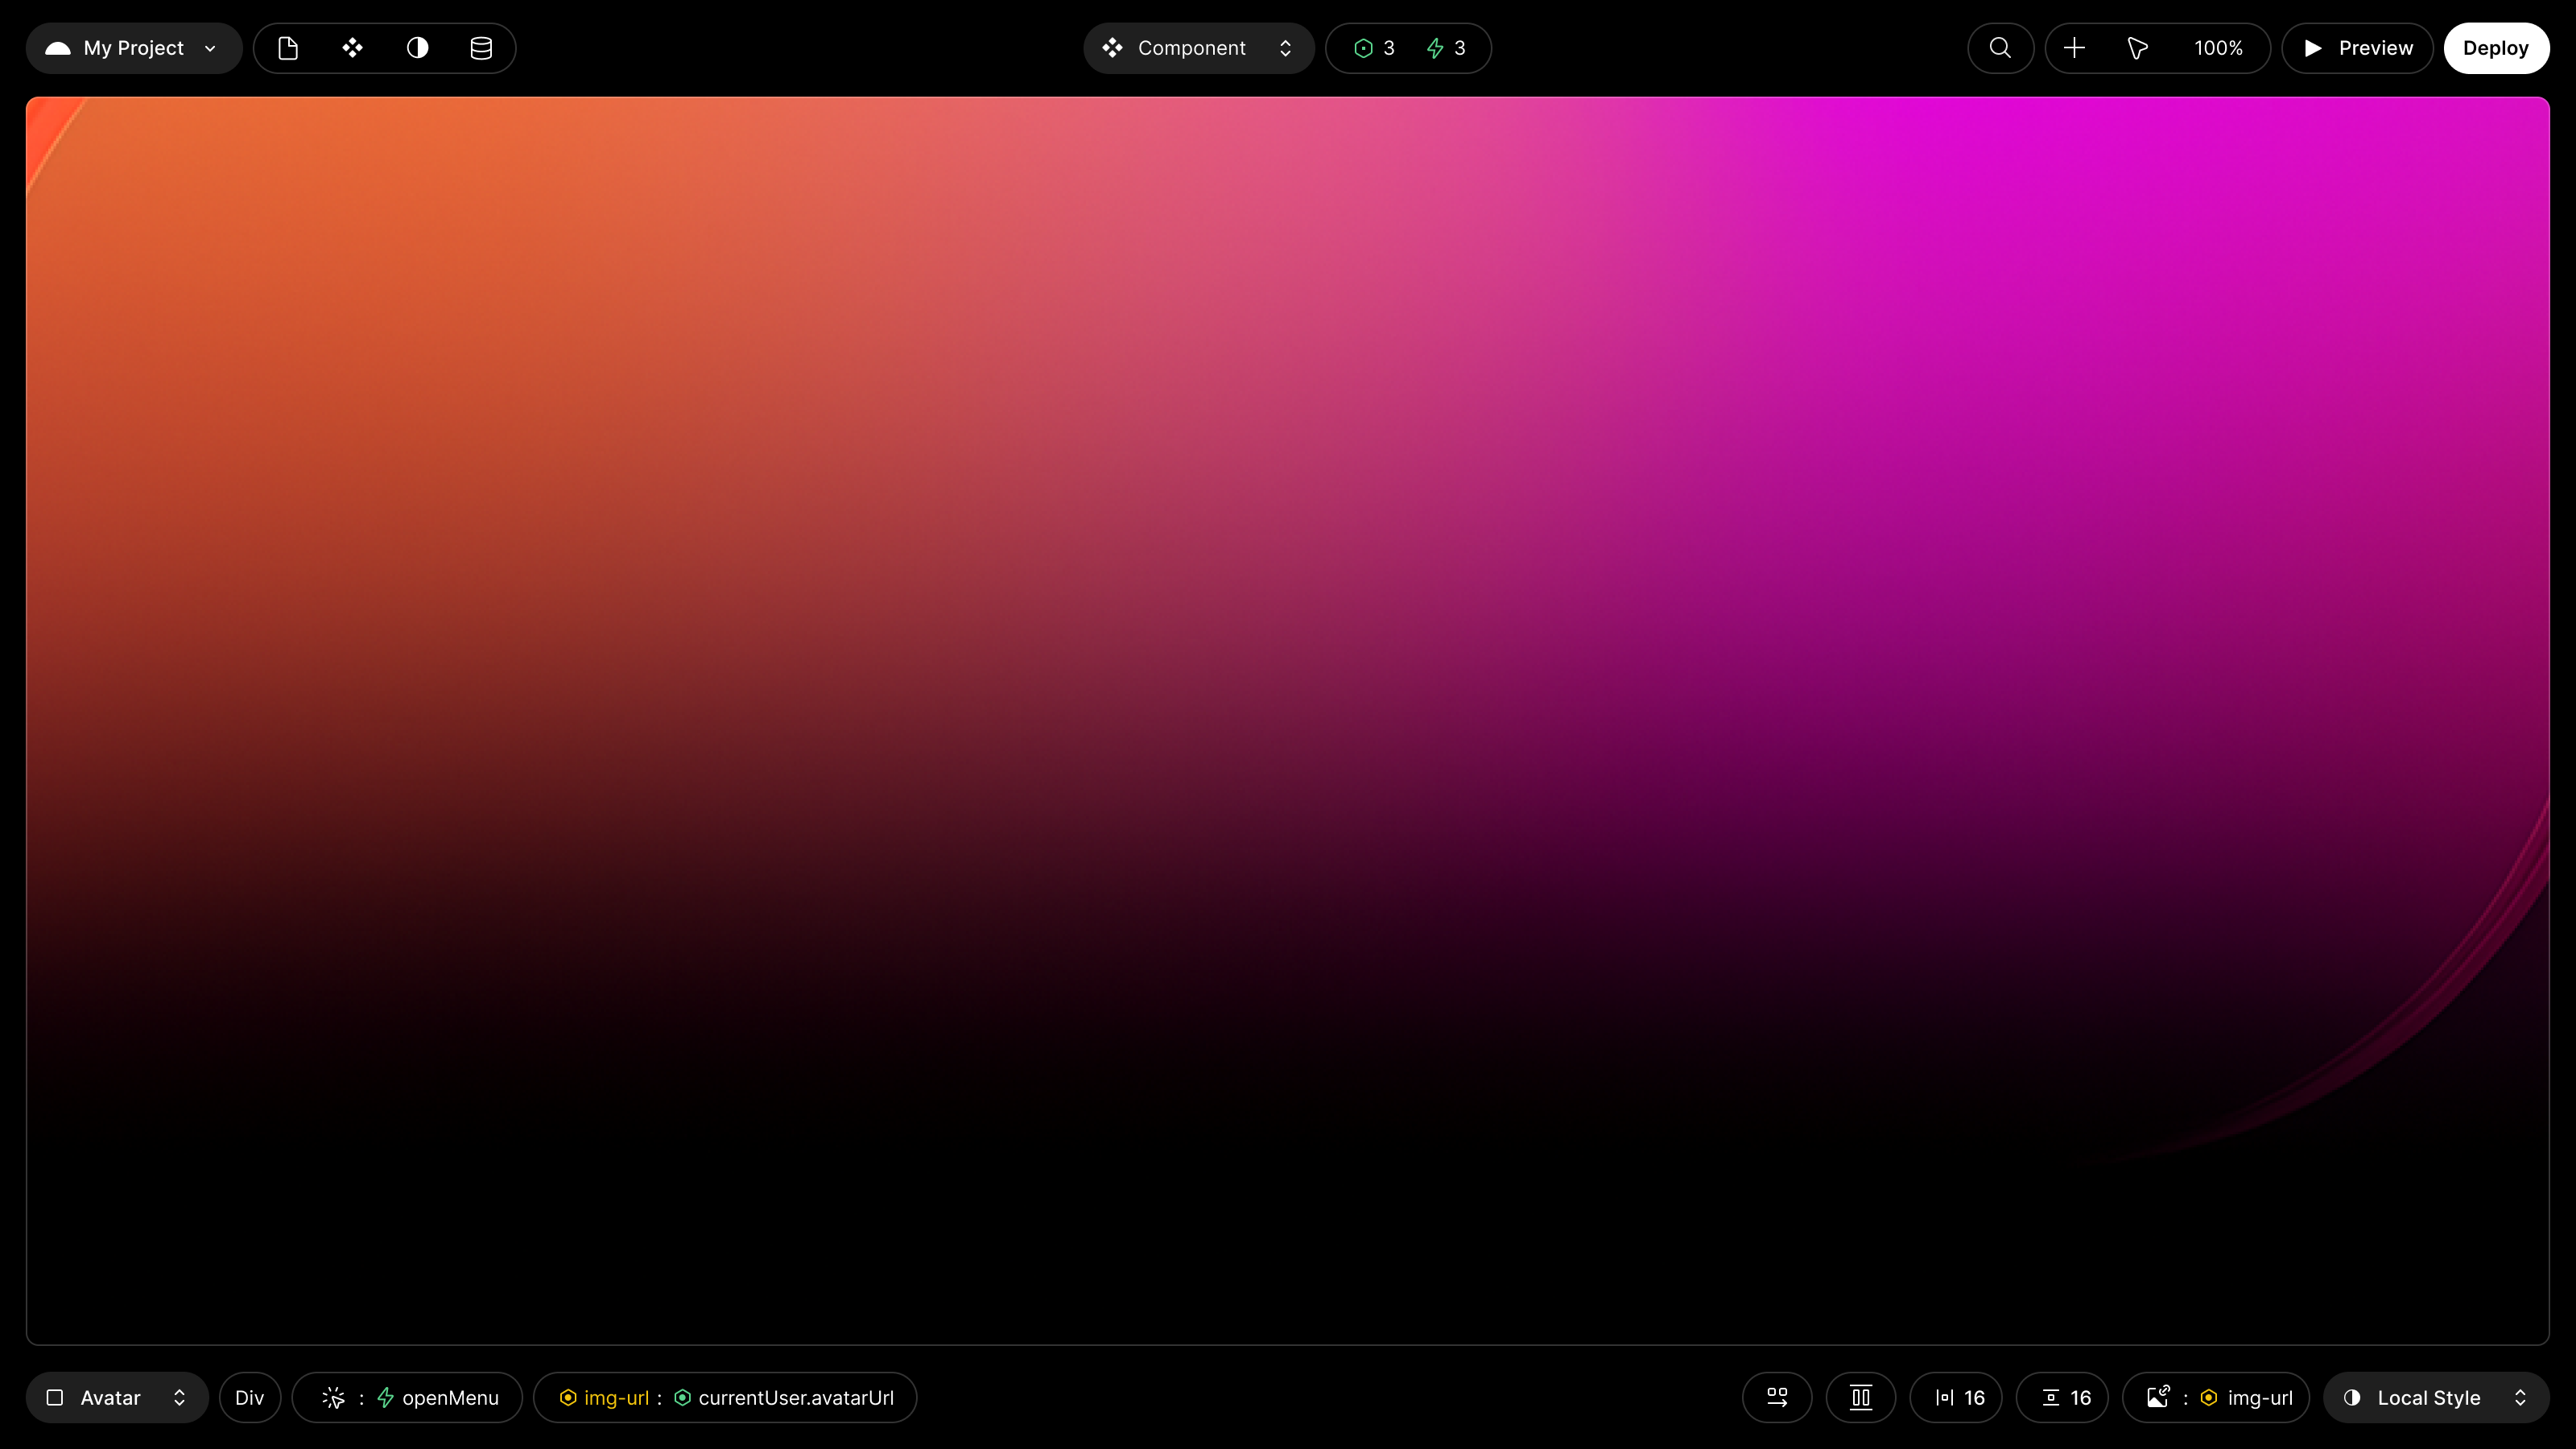2576x1449 pixels.
Task: Open the Avatar element selector
Action: [117, 1397]
